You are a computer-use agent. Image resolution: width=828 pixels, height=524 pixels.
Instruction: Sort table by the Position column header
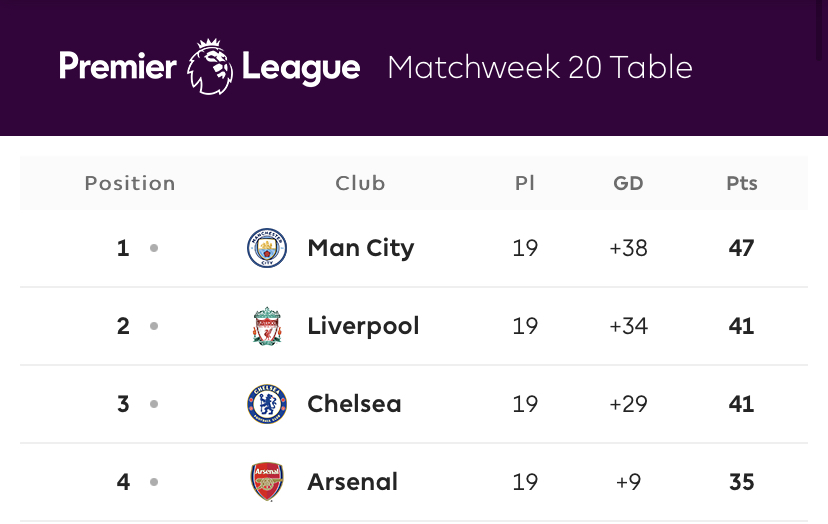(130, 183)
